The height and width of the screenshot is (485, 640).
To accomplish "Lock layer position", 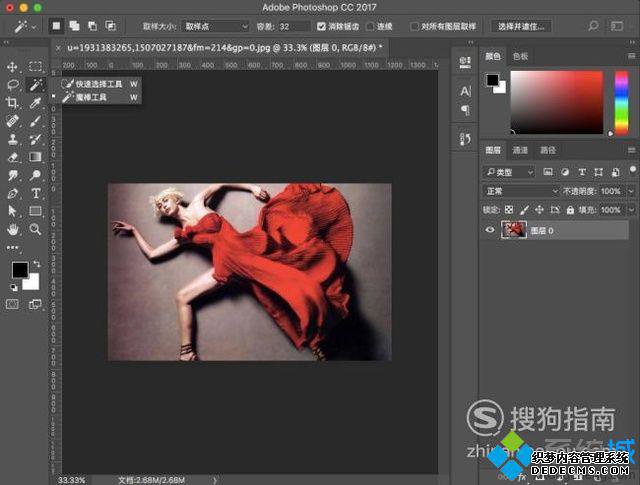I will tap(539, 210).
